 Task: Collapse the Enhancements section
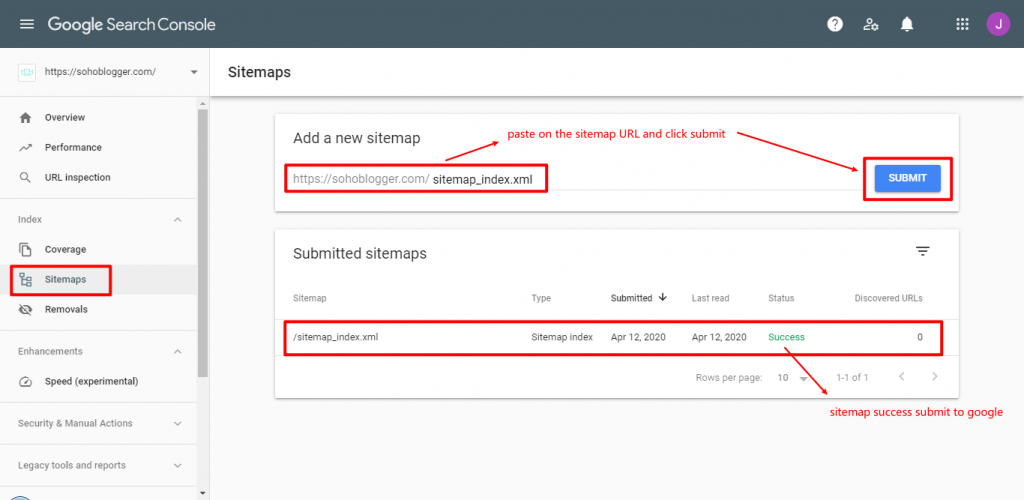[177, 352]
